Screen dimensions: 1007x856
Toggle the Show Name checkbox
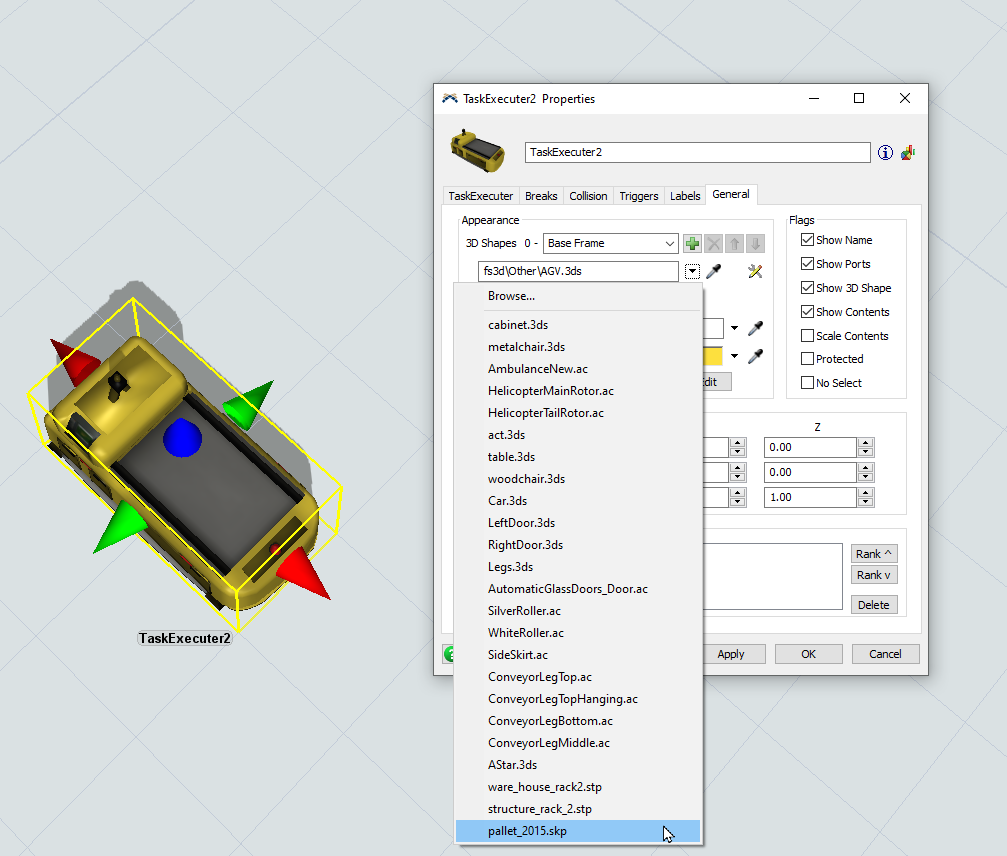[807, 240]
